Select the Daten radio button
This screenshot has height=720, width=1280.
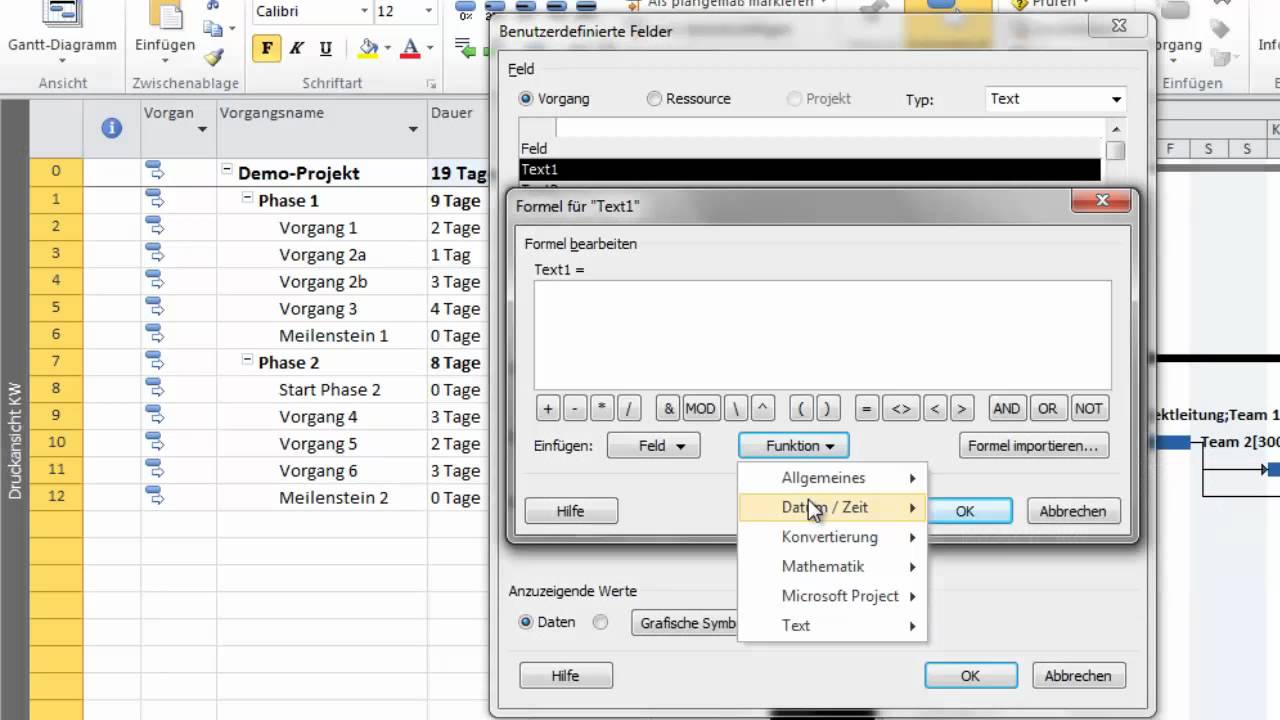point(526,622)
